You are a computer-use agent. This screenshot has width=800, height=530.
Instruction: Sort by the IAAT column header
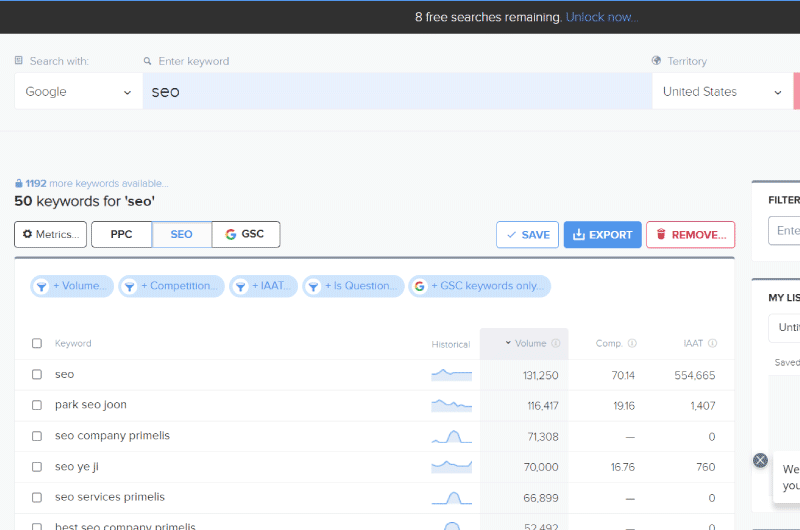pyautogui.click(x=693, y=343)
